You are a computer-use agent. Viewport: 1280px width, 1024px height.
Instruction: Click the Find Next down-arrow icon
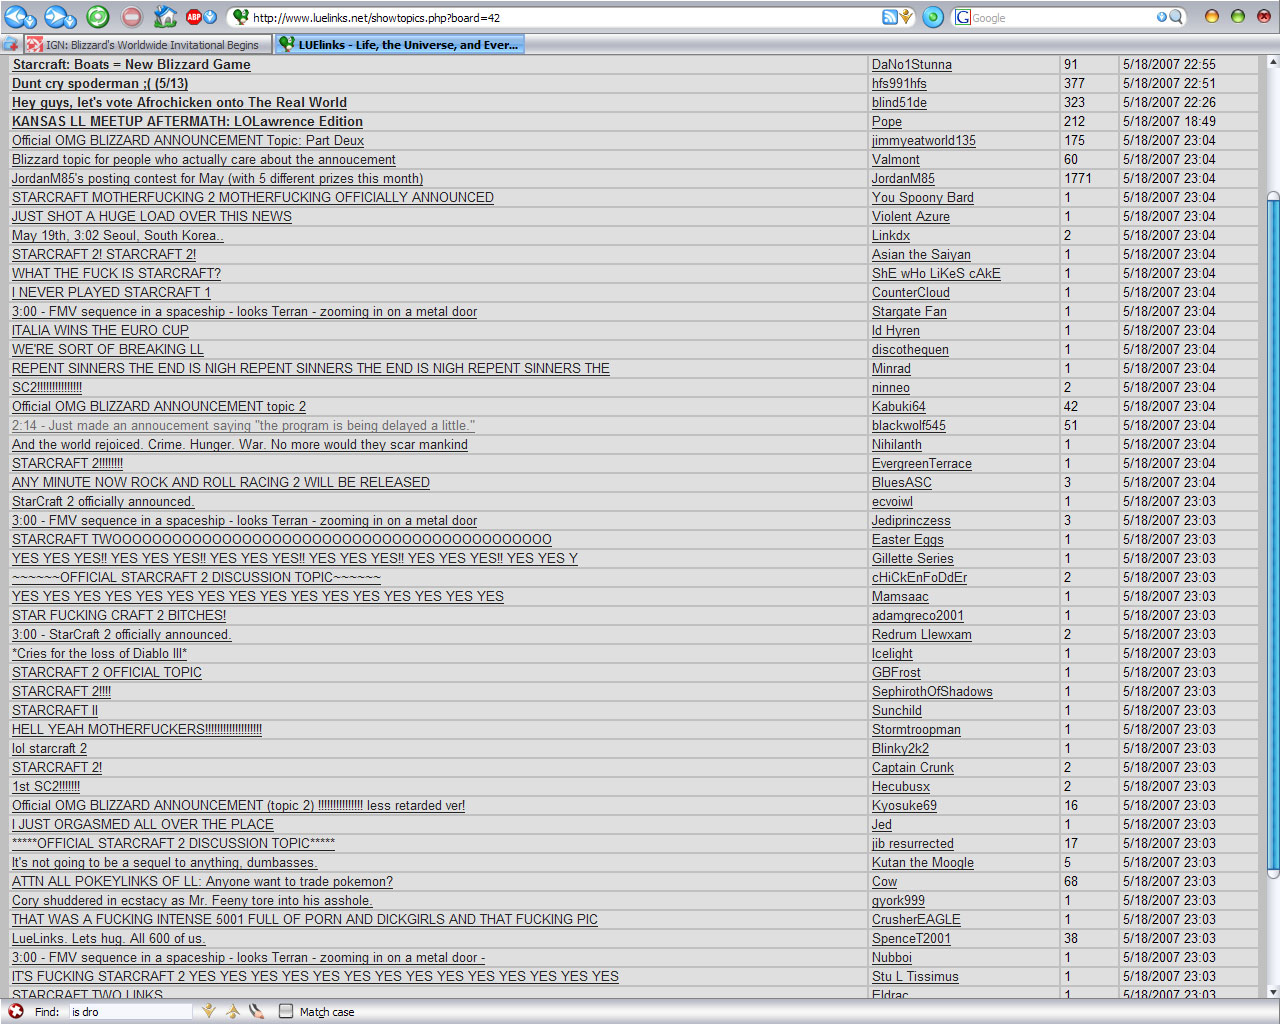tap(209, 1011)
